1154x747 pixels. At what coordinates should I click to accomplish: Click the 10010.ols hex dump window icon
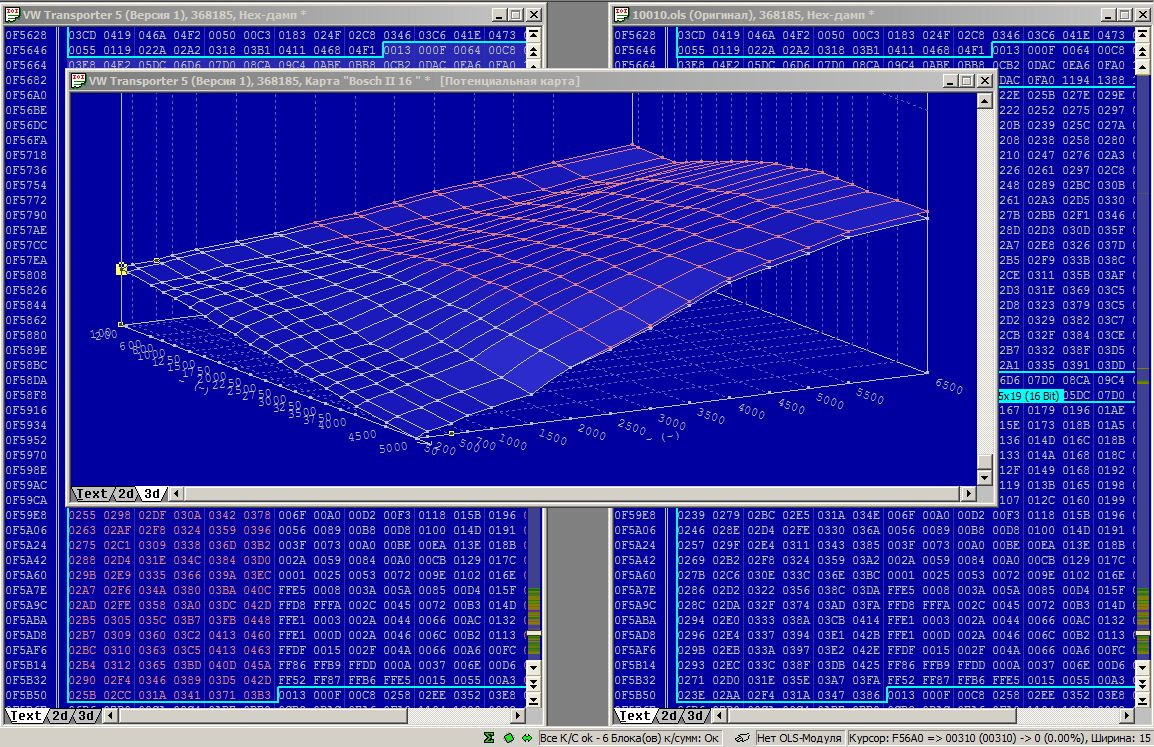pos(621,15)
